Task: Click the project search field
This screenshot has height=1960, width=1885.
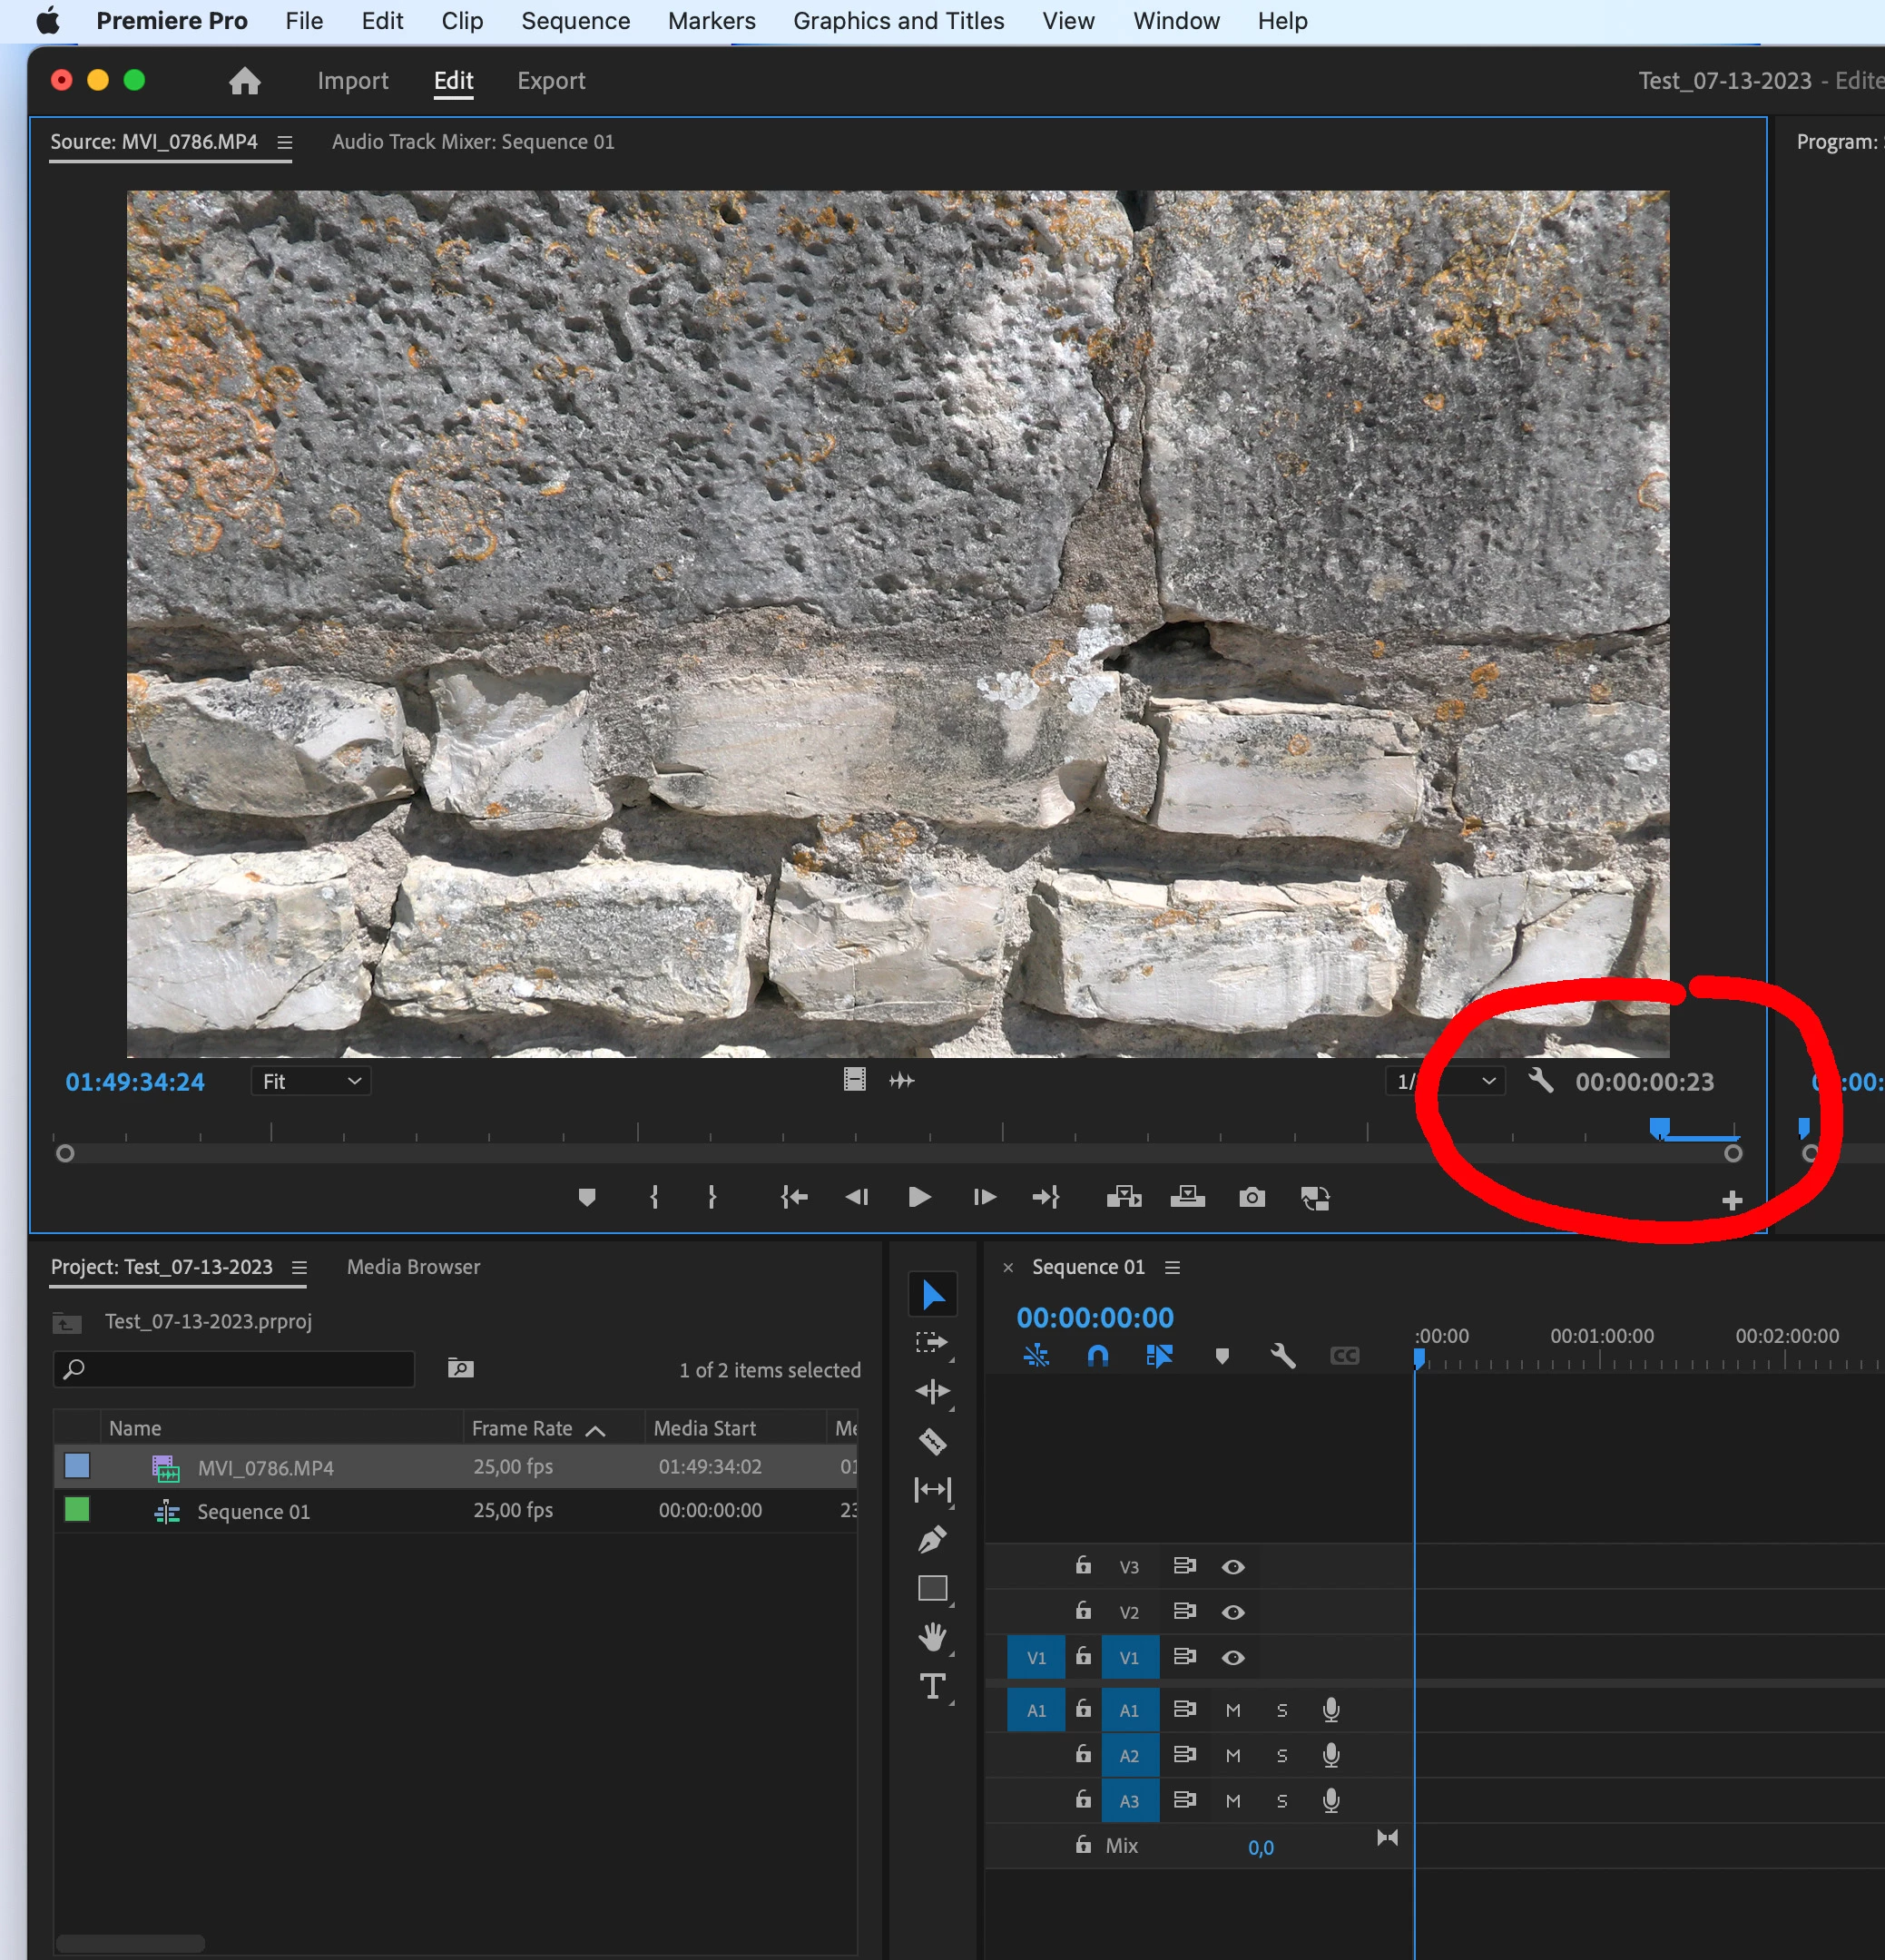Action: (235, 1369)
